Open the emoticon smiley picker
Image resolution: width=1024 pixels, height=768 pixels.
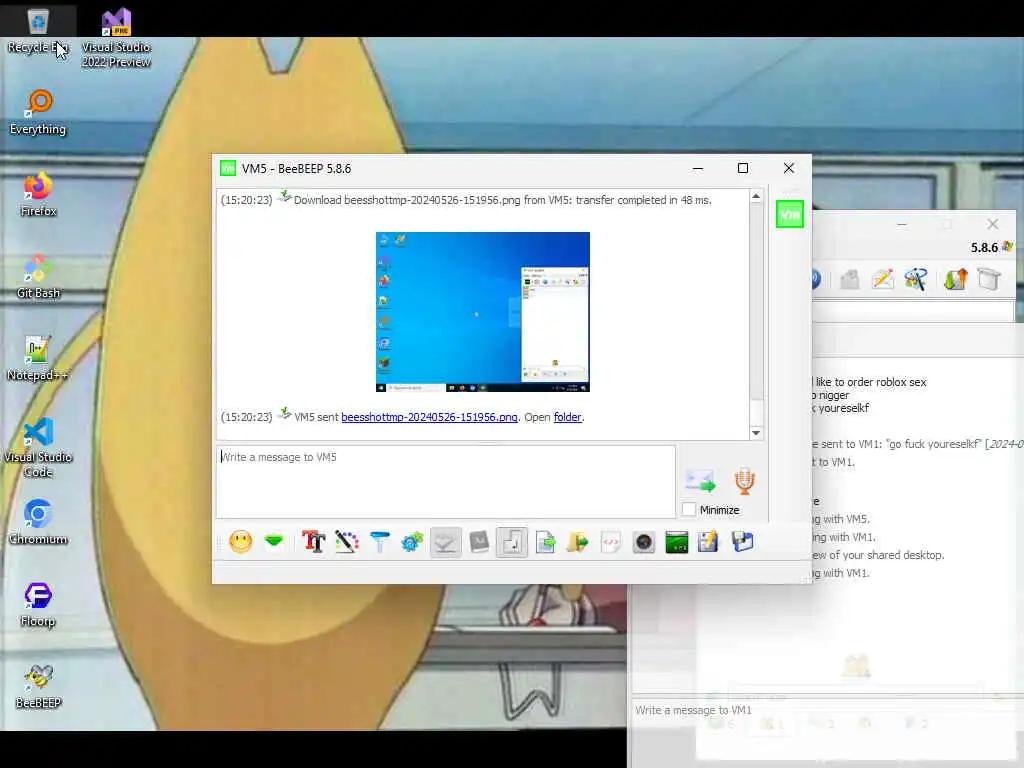point(240,541)
